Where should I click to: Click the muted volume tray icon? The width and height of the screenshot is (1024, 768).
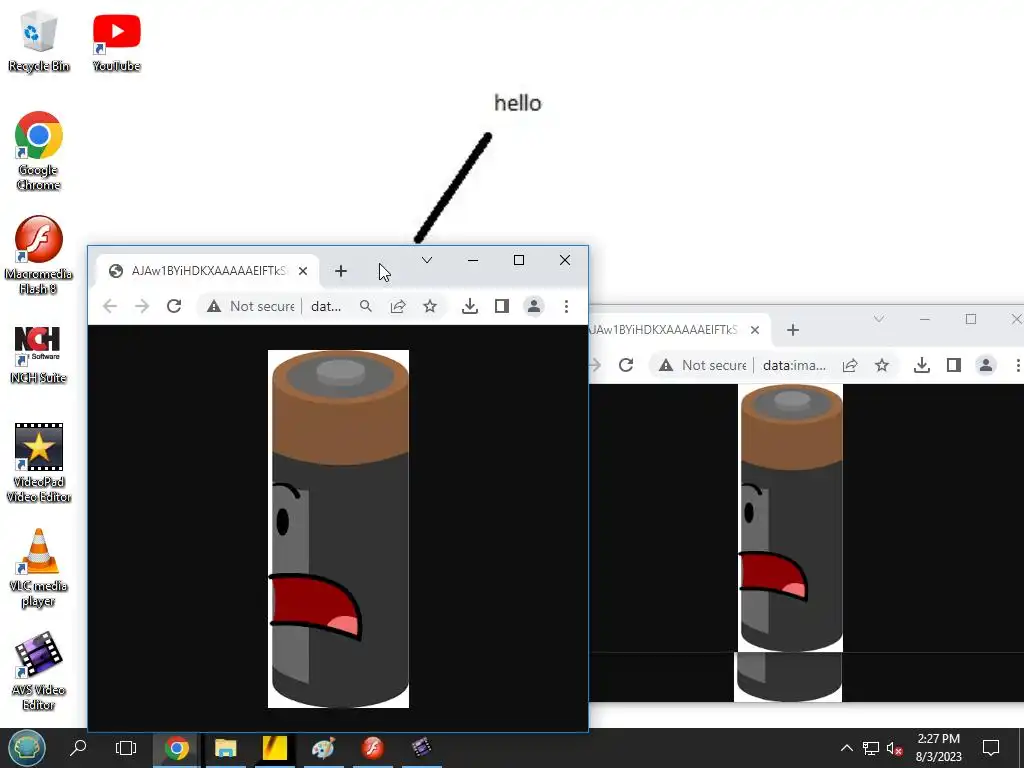[x=894, y=748]
